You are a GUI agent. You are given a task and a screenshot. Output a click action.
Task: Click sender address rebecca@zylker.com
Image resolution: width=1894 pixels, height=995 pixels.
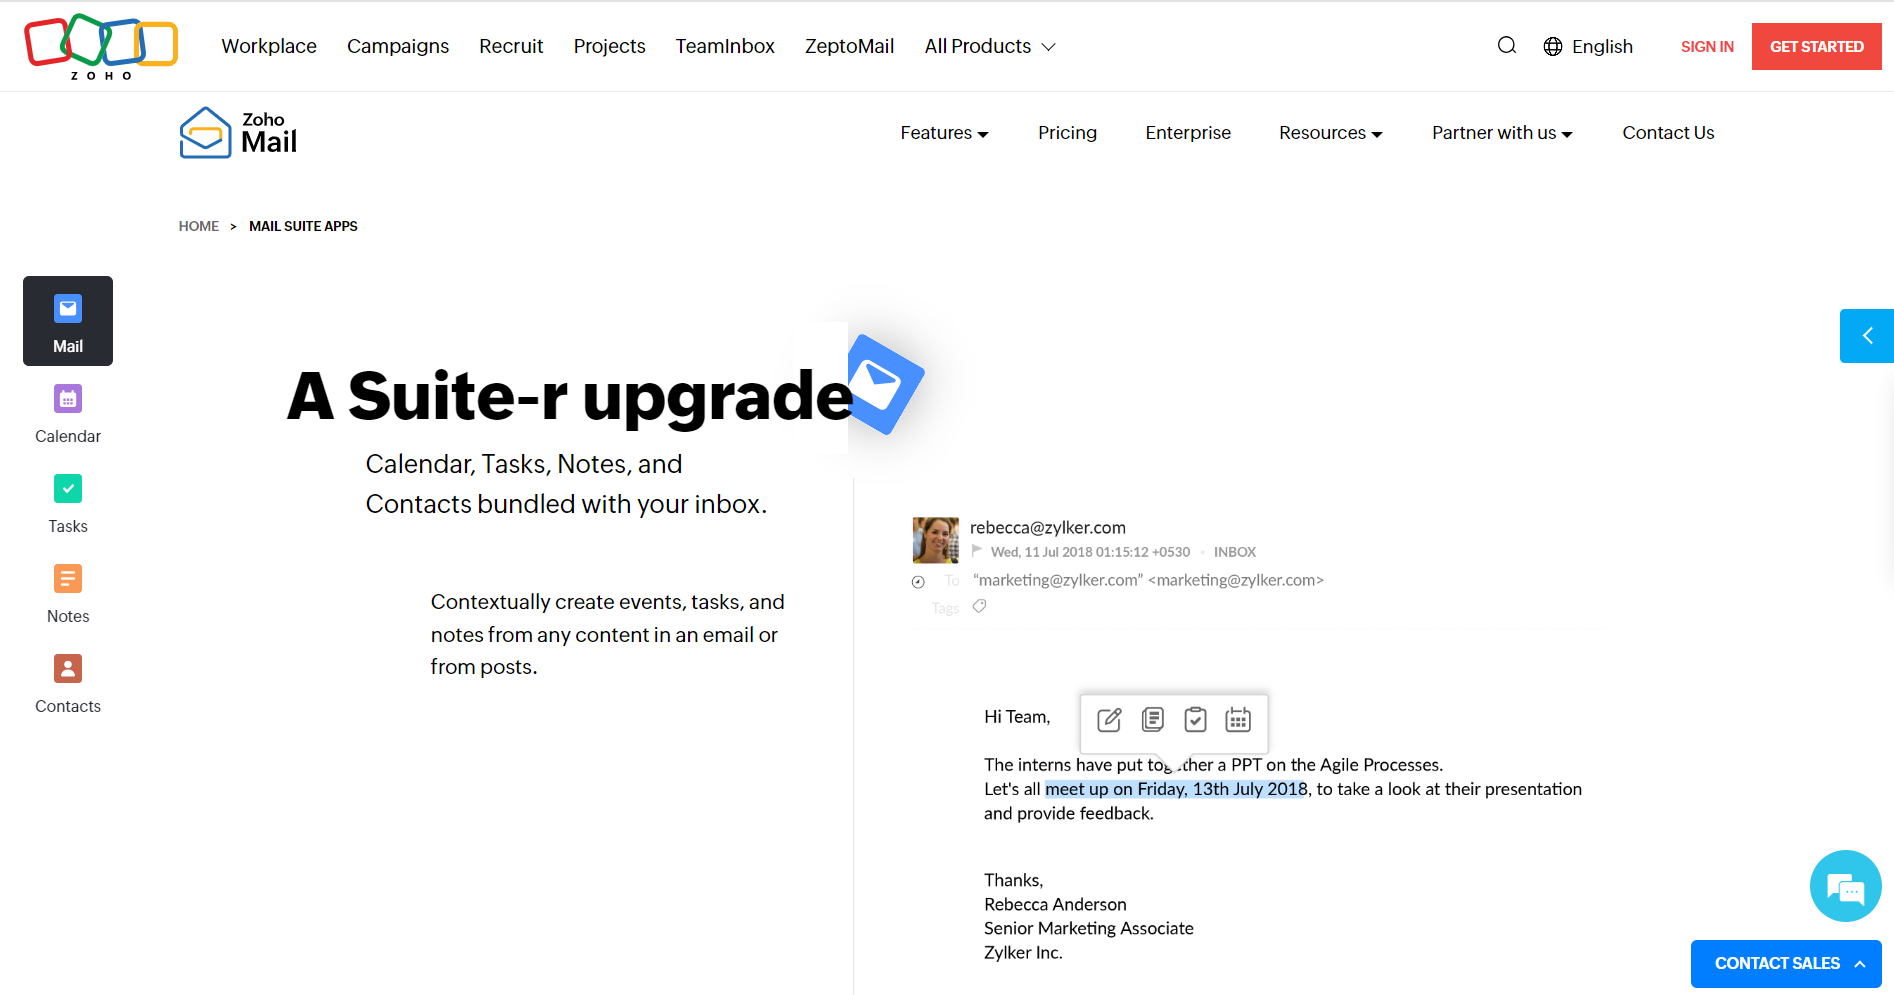1048,528
